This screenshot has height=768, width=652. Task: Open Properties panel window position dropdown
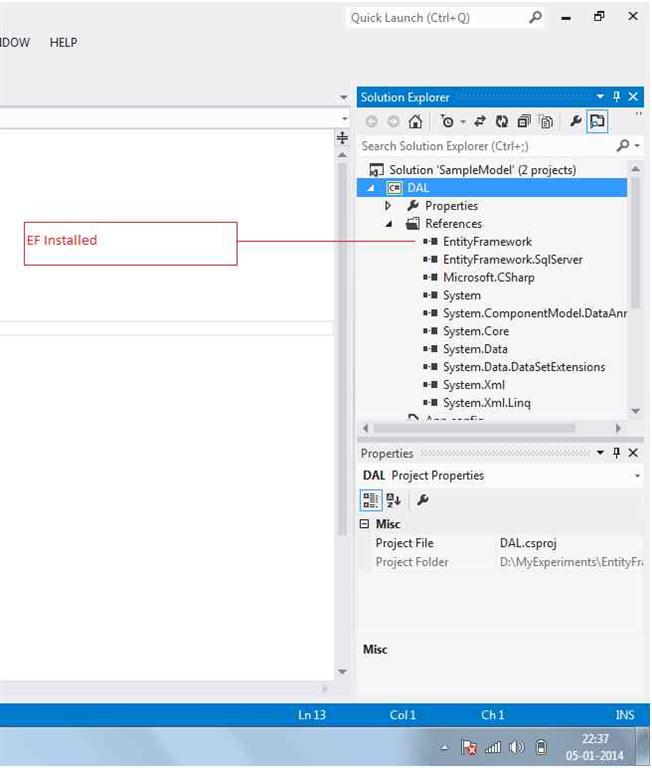point(600,453)
